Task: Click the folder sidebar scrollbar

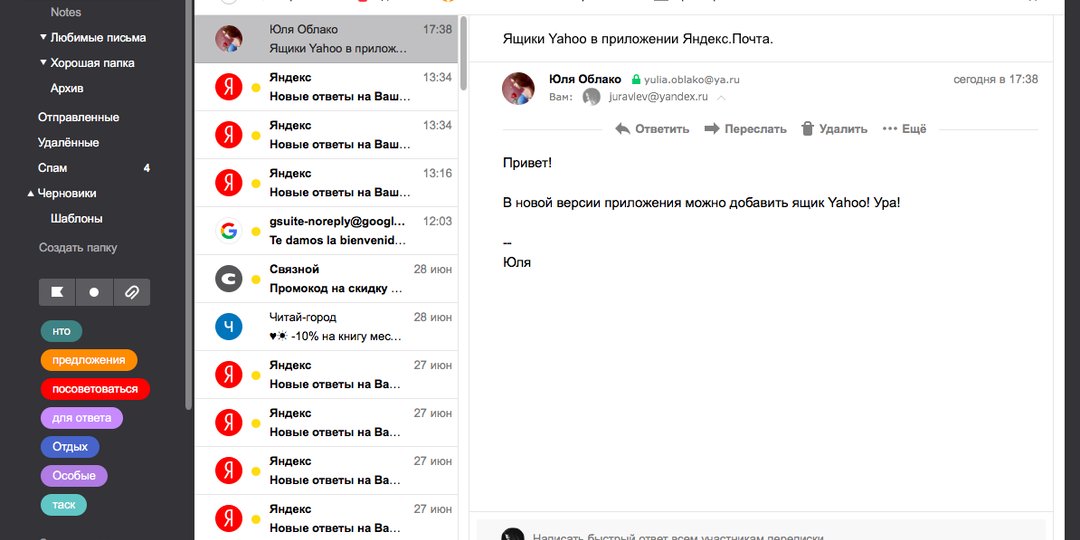Action: [x=189, y=207]
